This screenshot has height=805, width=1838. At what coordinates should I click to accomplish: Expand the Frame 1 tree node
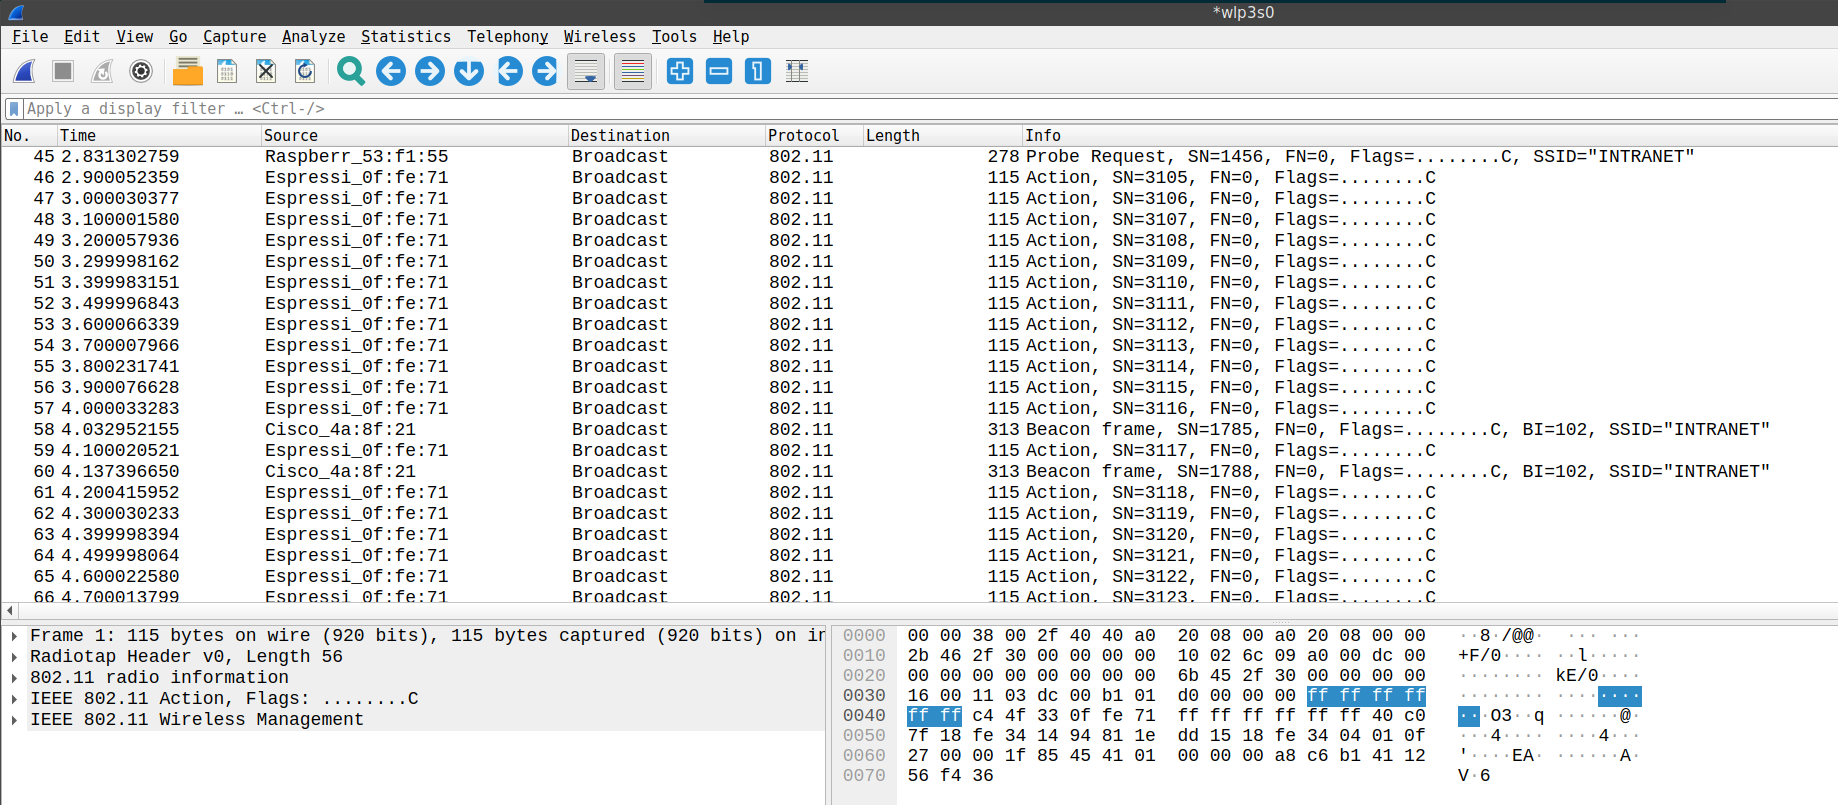click(x=14, y=636)
